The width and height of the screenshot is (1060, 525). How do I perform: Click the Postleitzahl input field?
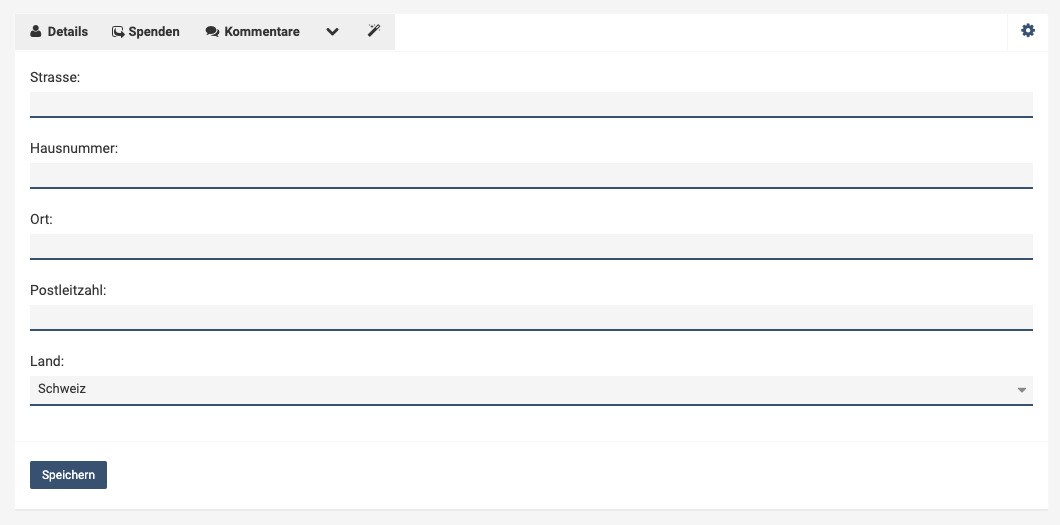point(531,318)
